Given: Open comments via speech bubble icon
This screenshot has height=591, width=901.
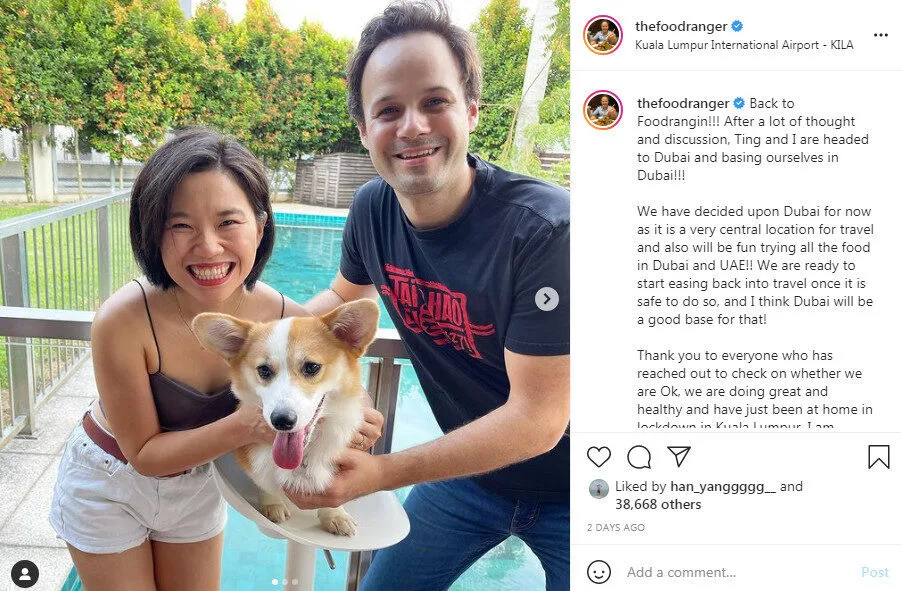Looking at the screenshot, I should click(x=639, y=457).
